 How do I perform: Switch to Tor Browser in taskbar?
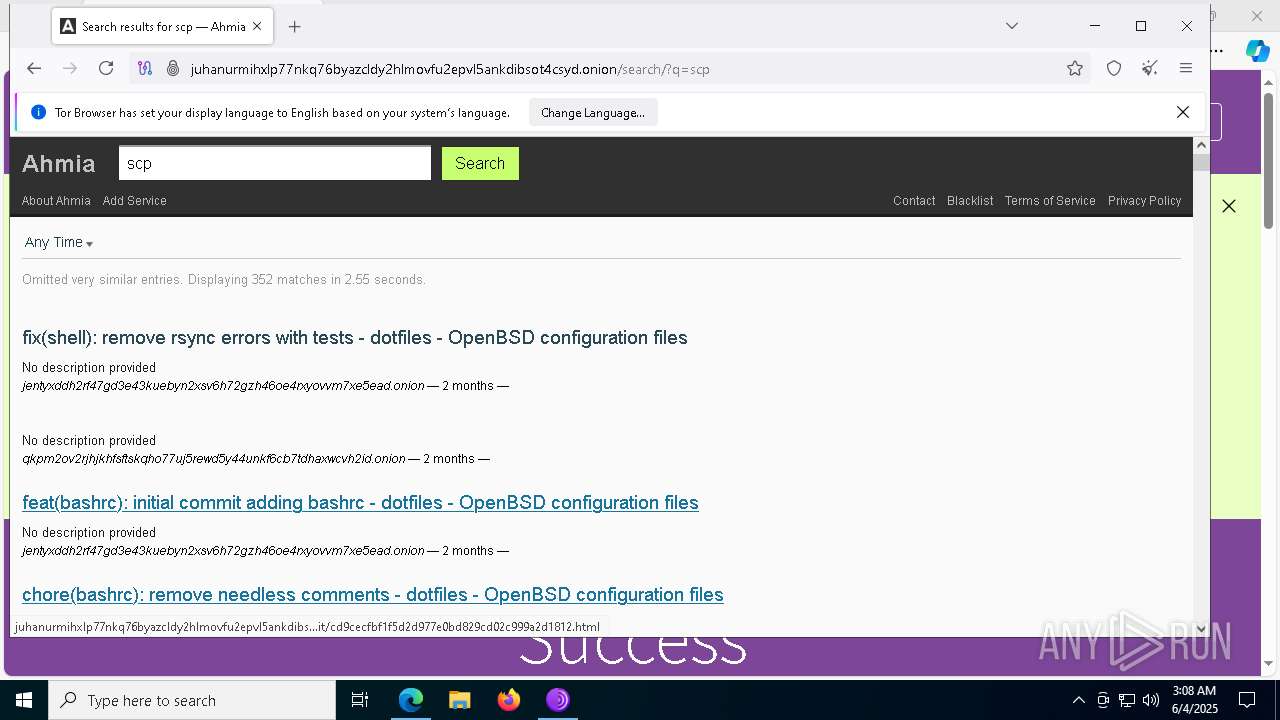[x=558, y=700]
